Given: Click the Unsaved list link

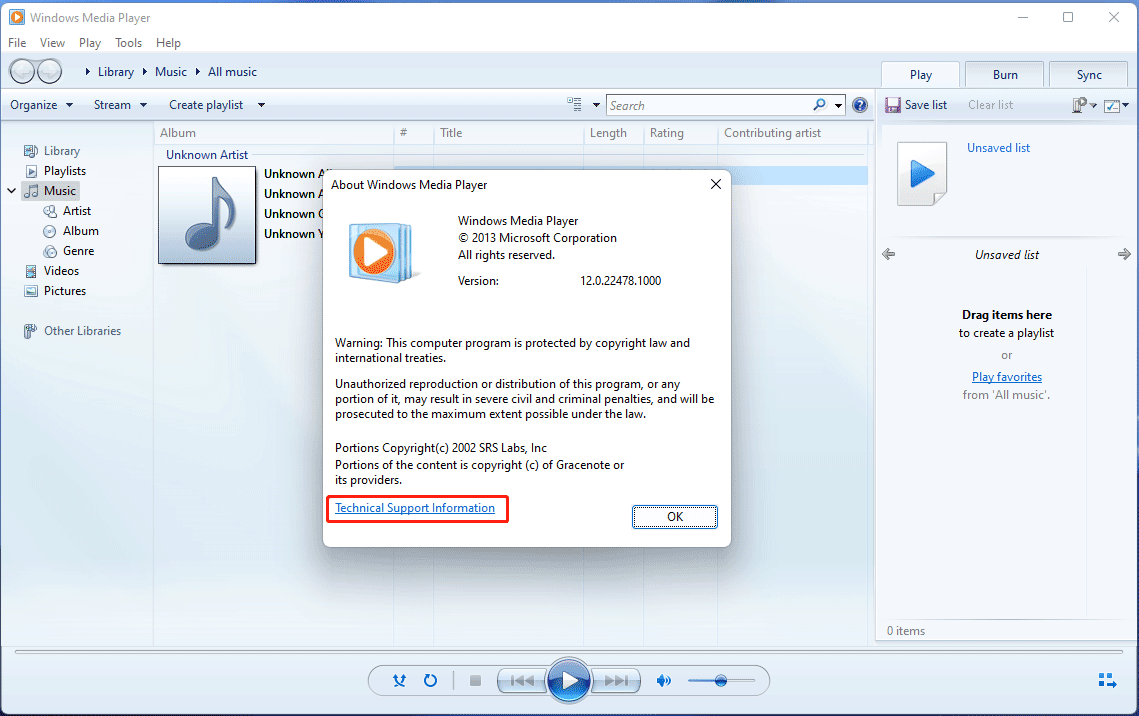Looking at the screenshot, I should pyautogui.click(x=998, y=147).
